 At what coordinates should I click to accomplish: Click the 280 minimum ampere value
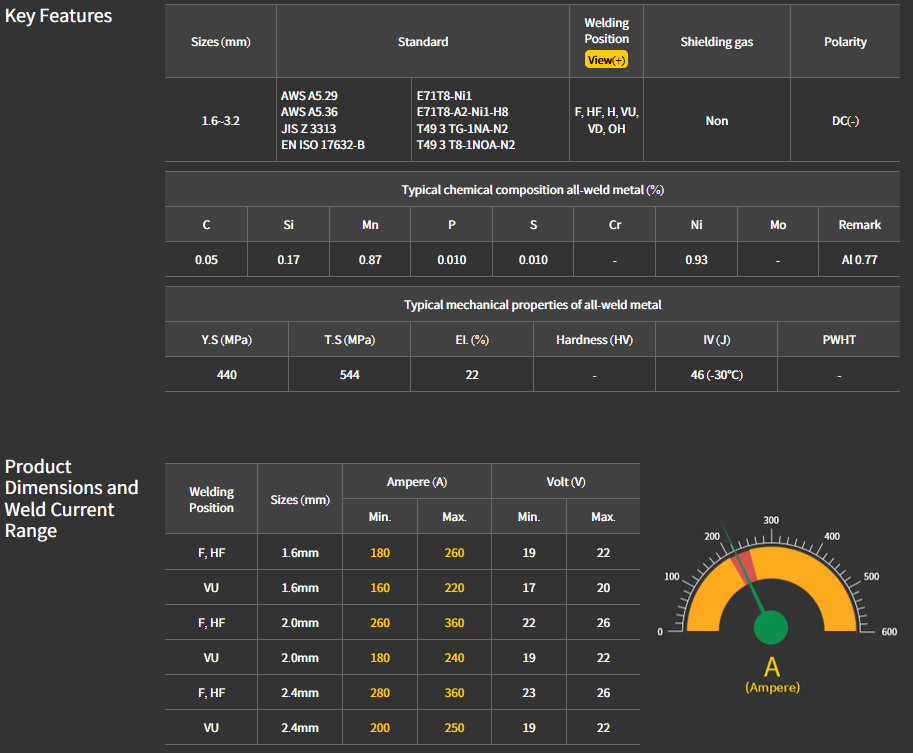pos(379,693)
